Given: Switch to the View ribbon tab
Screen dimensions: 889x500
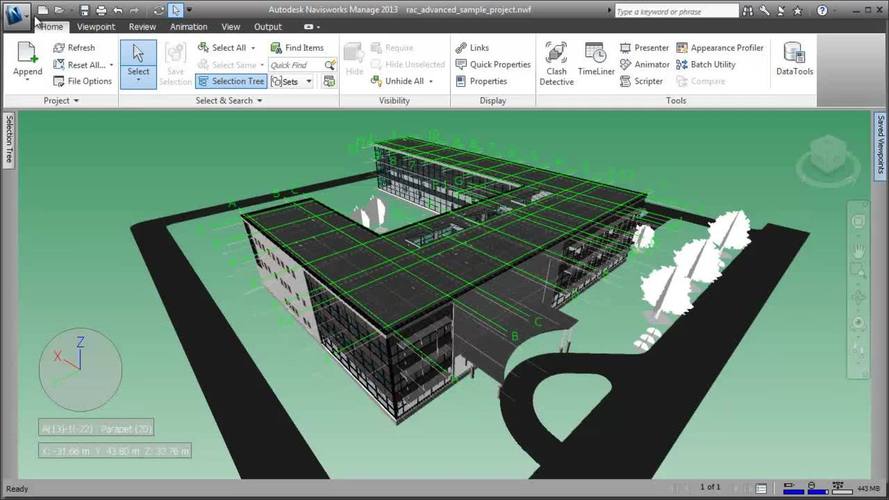Looking at the screenshot, I should 230,27.
